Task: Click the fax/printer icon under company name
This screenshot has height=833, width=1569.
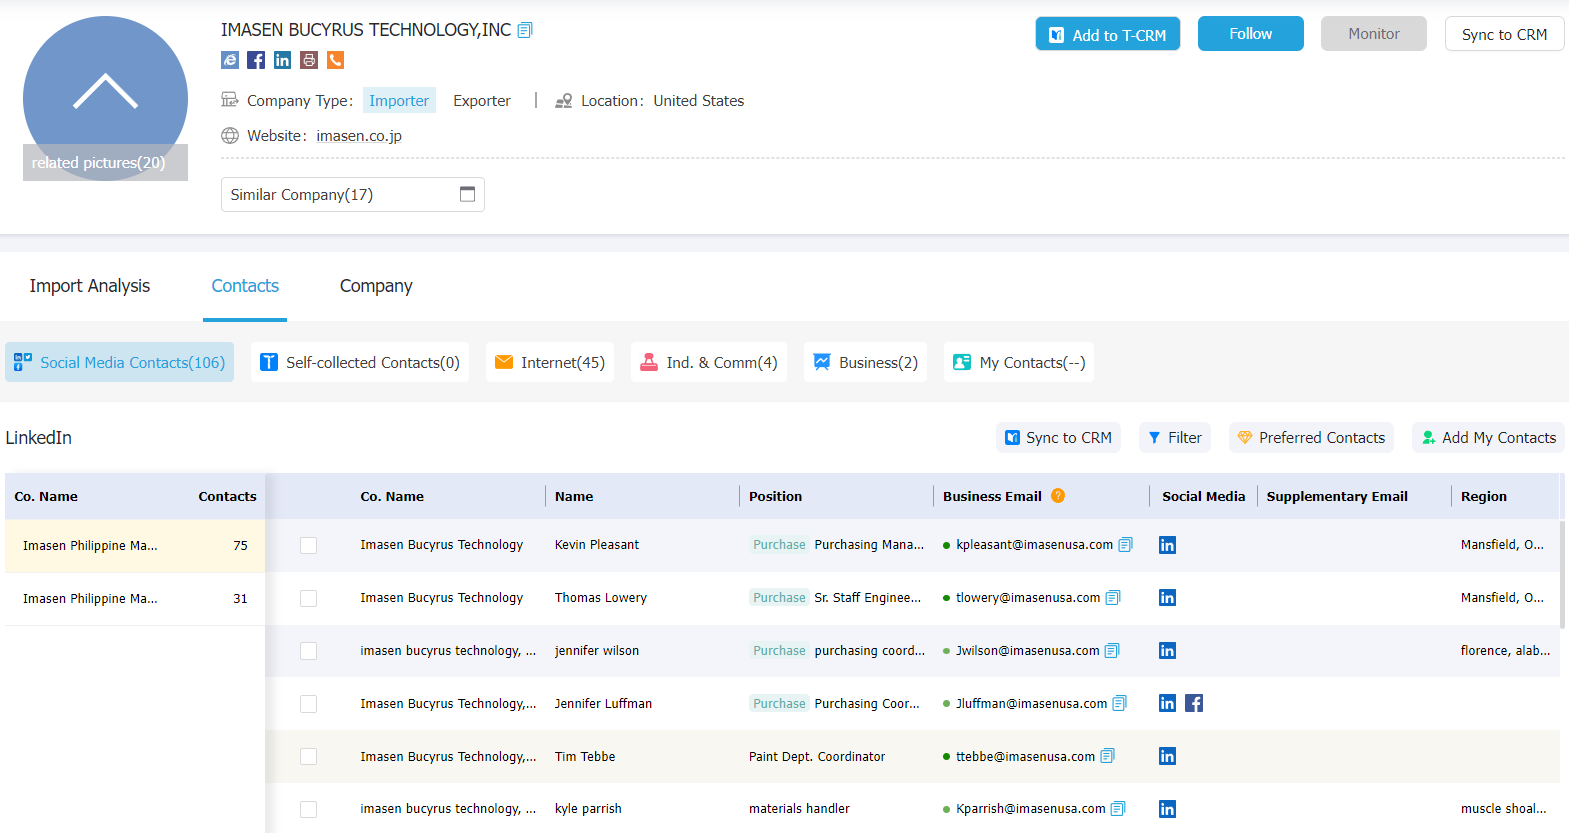Action: point(309,60)
